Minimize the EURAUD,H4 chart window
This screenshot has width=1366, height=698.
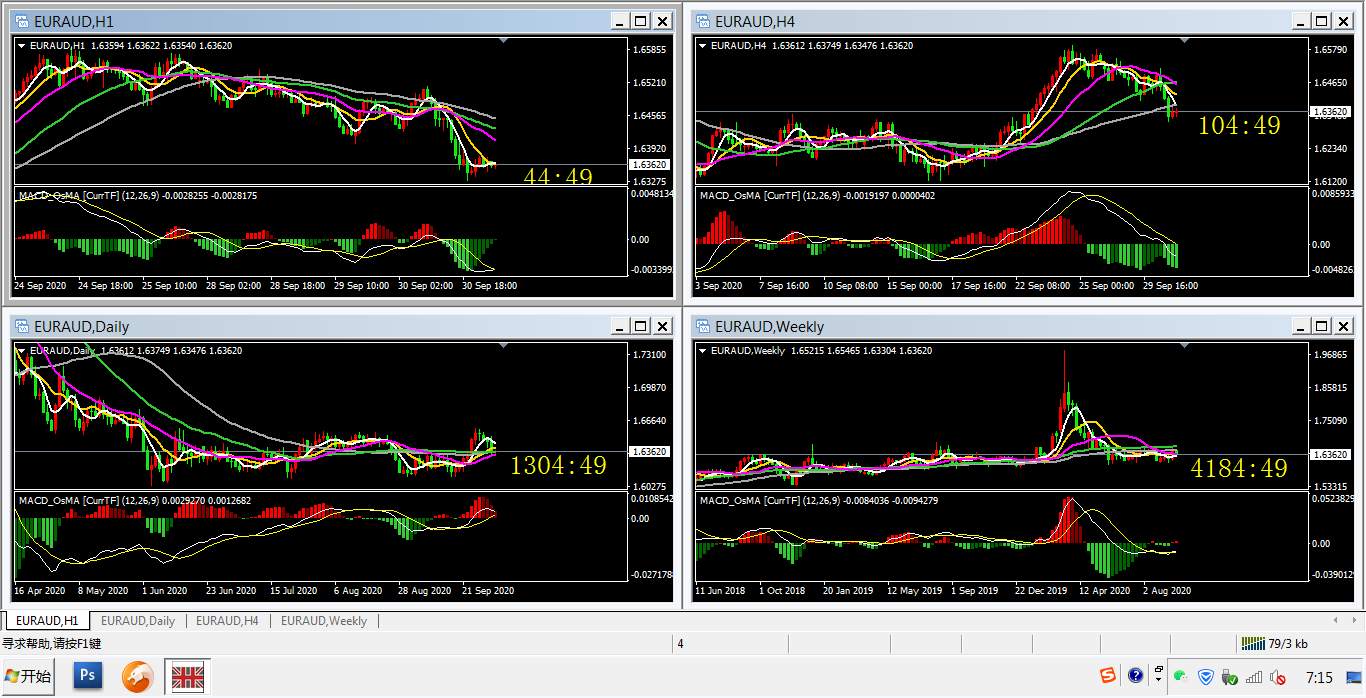pyautogui.click(x=1300, y=21)
